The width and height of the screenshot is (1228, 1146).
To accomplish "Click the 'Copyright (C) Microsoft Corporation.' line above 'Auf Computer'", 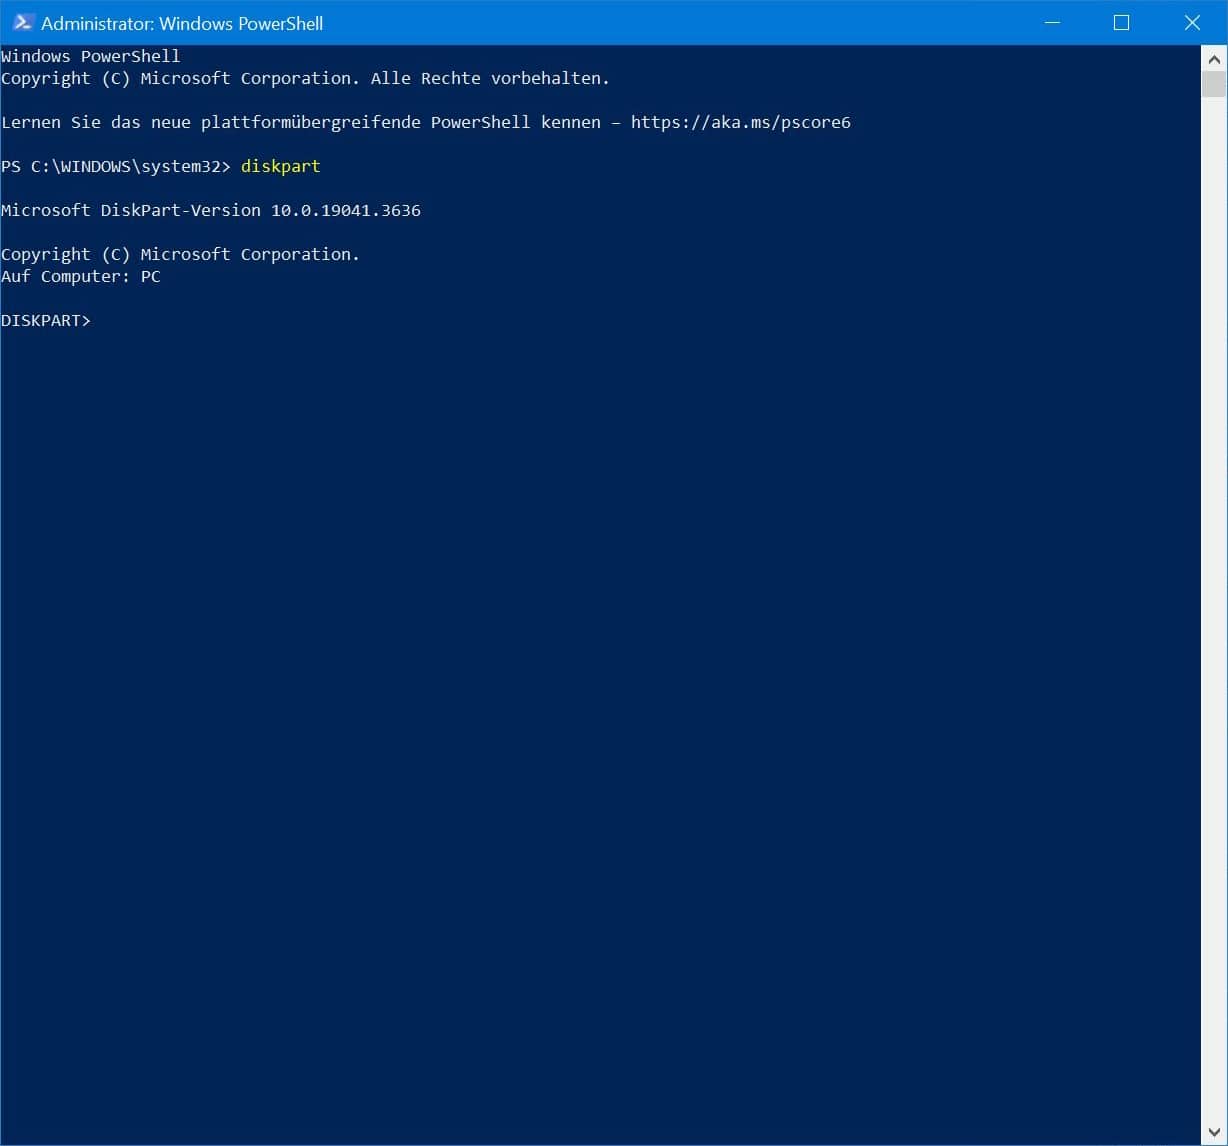I will (x=181, y=254).
